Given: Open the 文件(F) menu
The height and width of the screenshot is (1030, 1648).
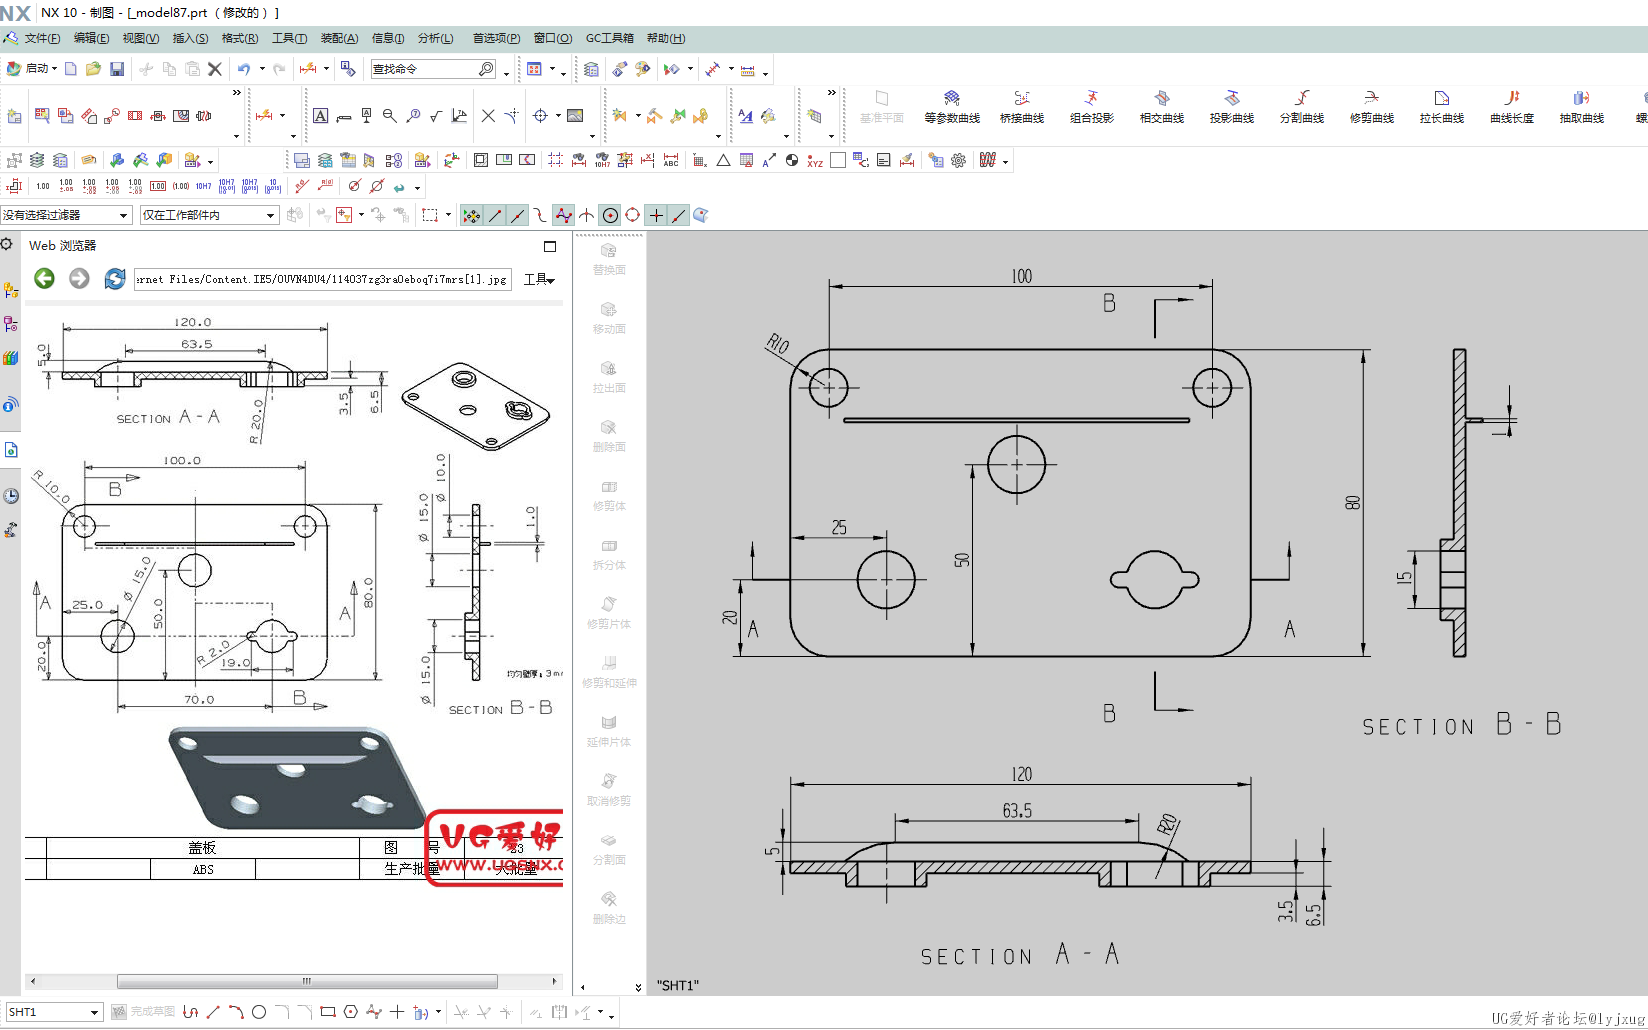Looking at the screenshot, I should 42,38.
